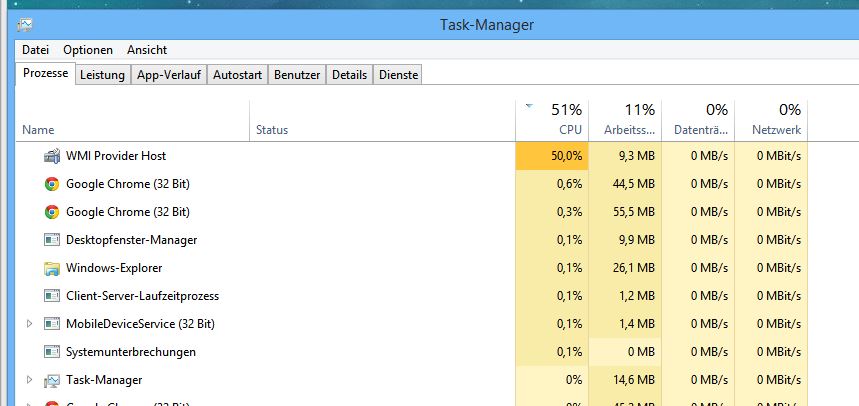
Task: Open the Optionen menu
Action: click(x=88, y=50)
